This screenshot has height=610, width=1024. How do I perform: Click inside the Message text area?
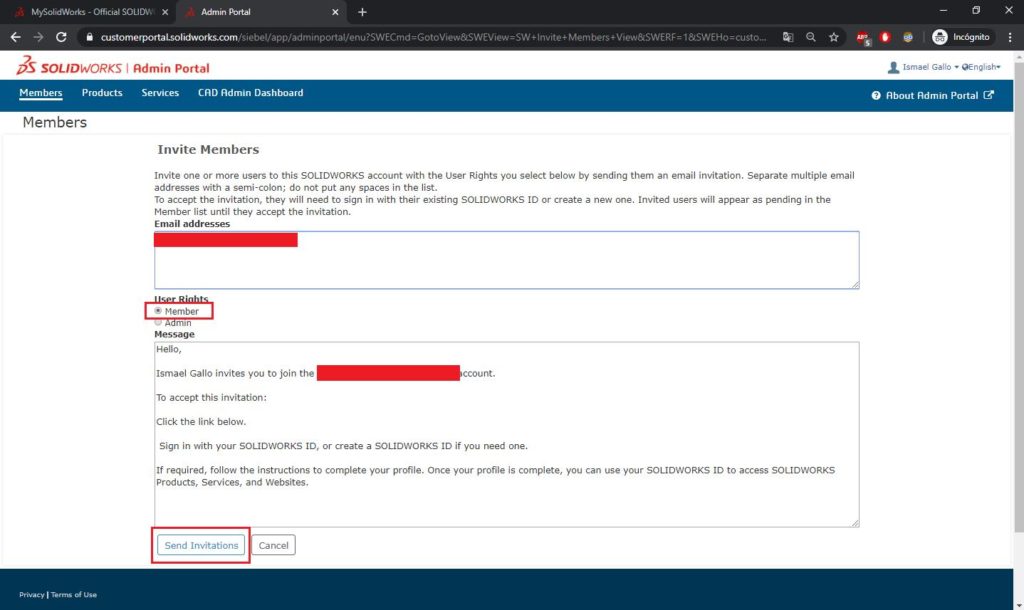(x=507, y=434)
